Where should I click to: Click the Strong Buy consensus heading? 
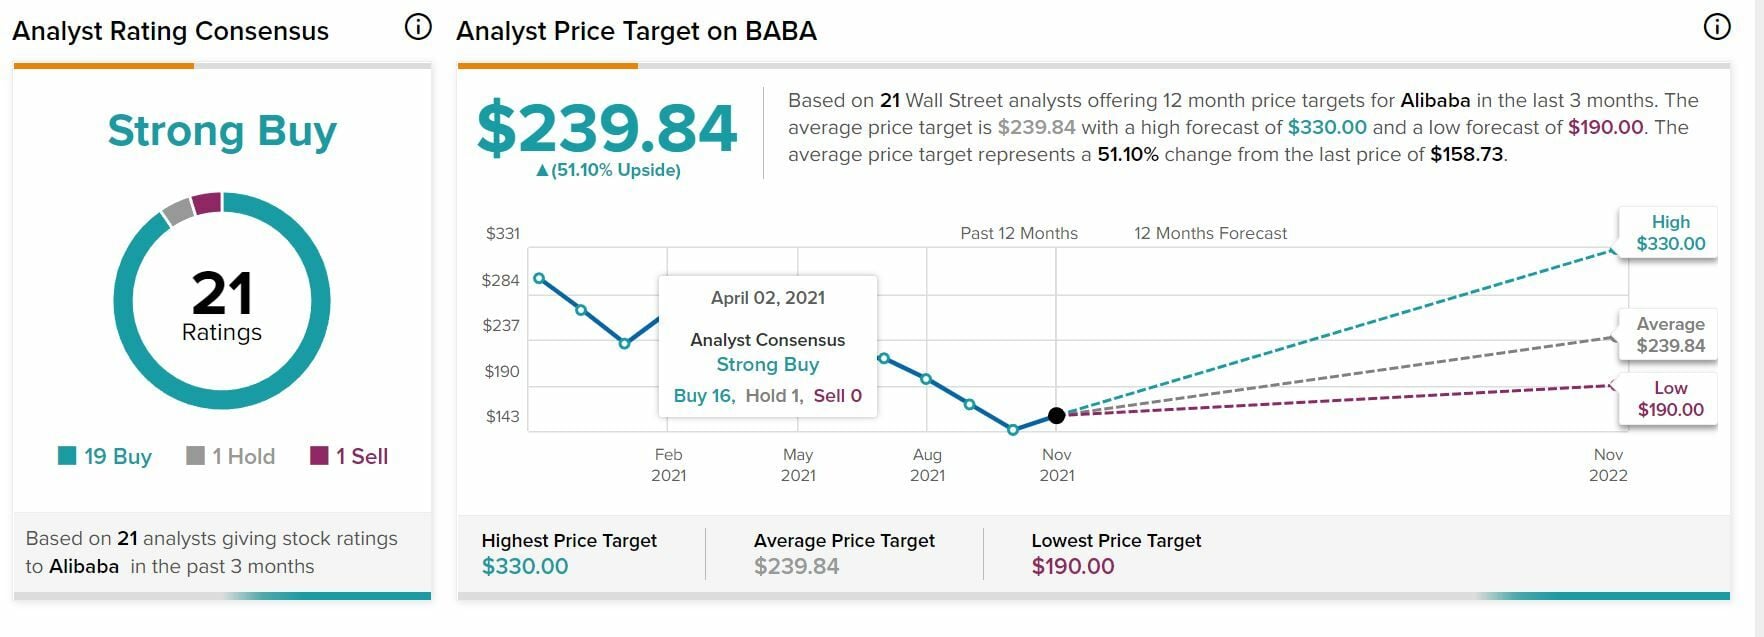pyautogui.click(x=222, y=131)
